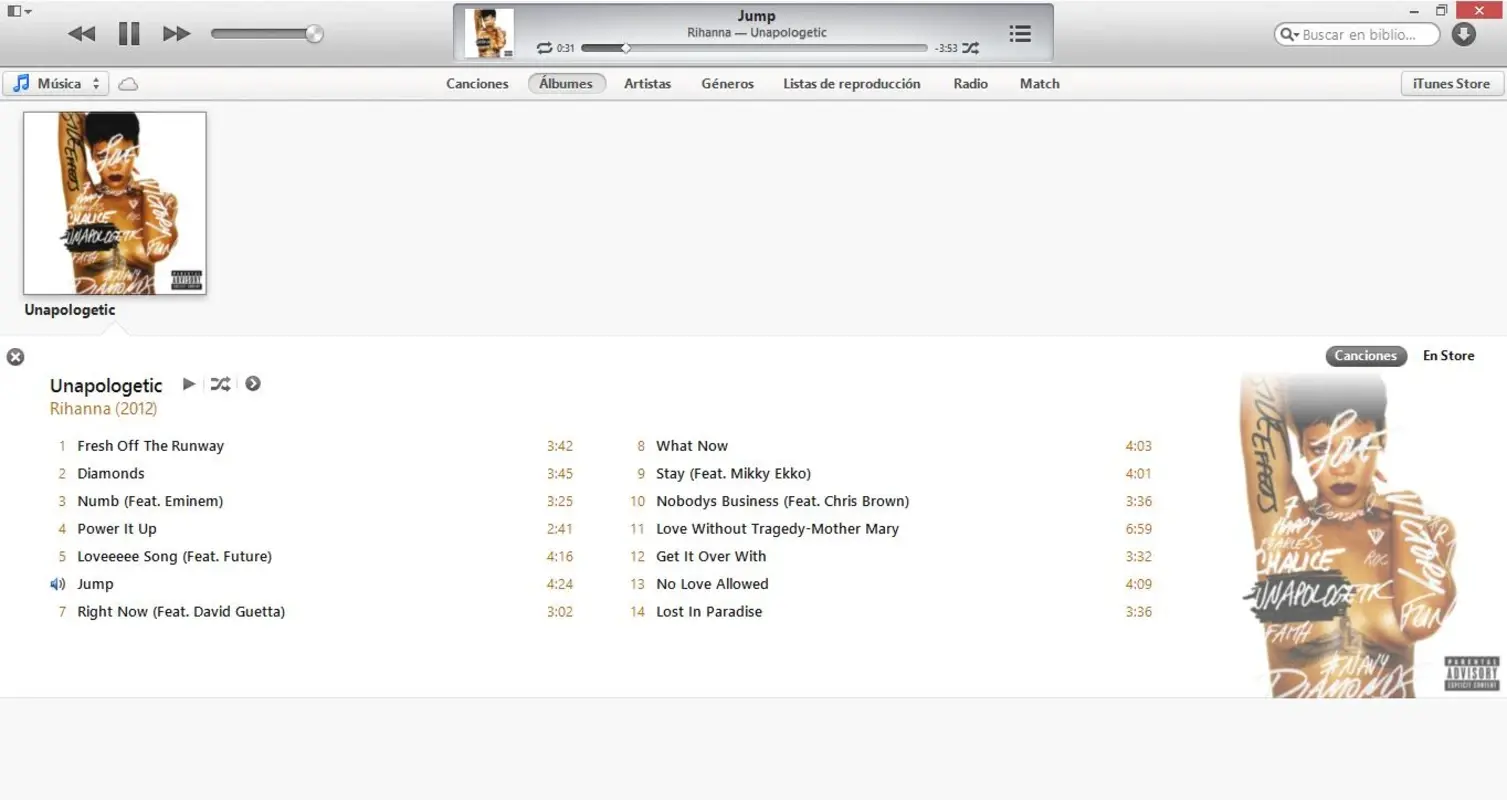Click the cloud icon beside Música
The image size is (1507, 800).
(128, 84)
